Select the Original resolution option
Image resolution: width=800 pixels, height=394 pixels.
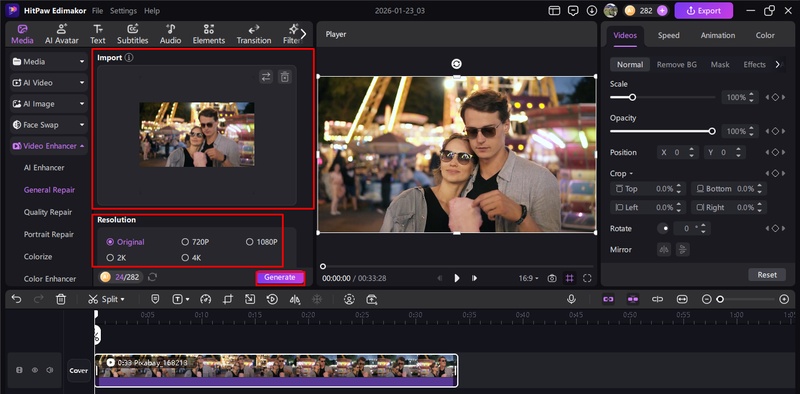126,242
